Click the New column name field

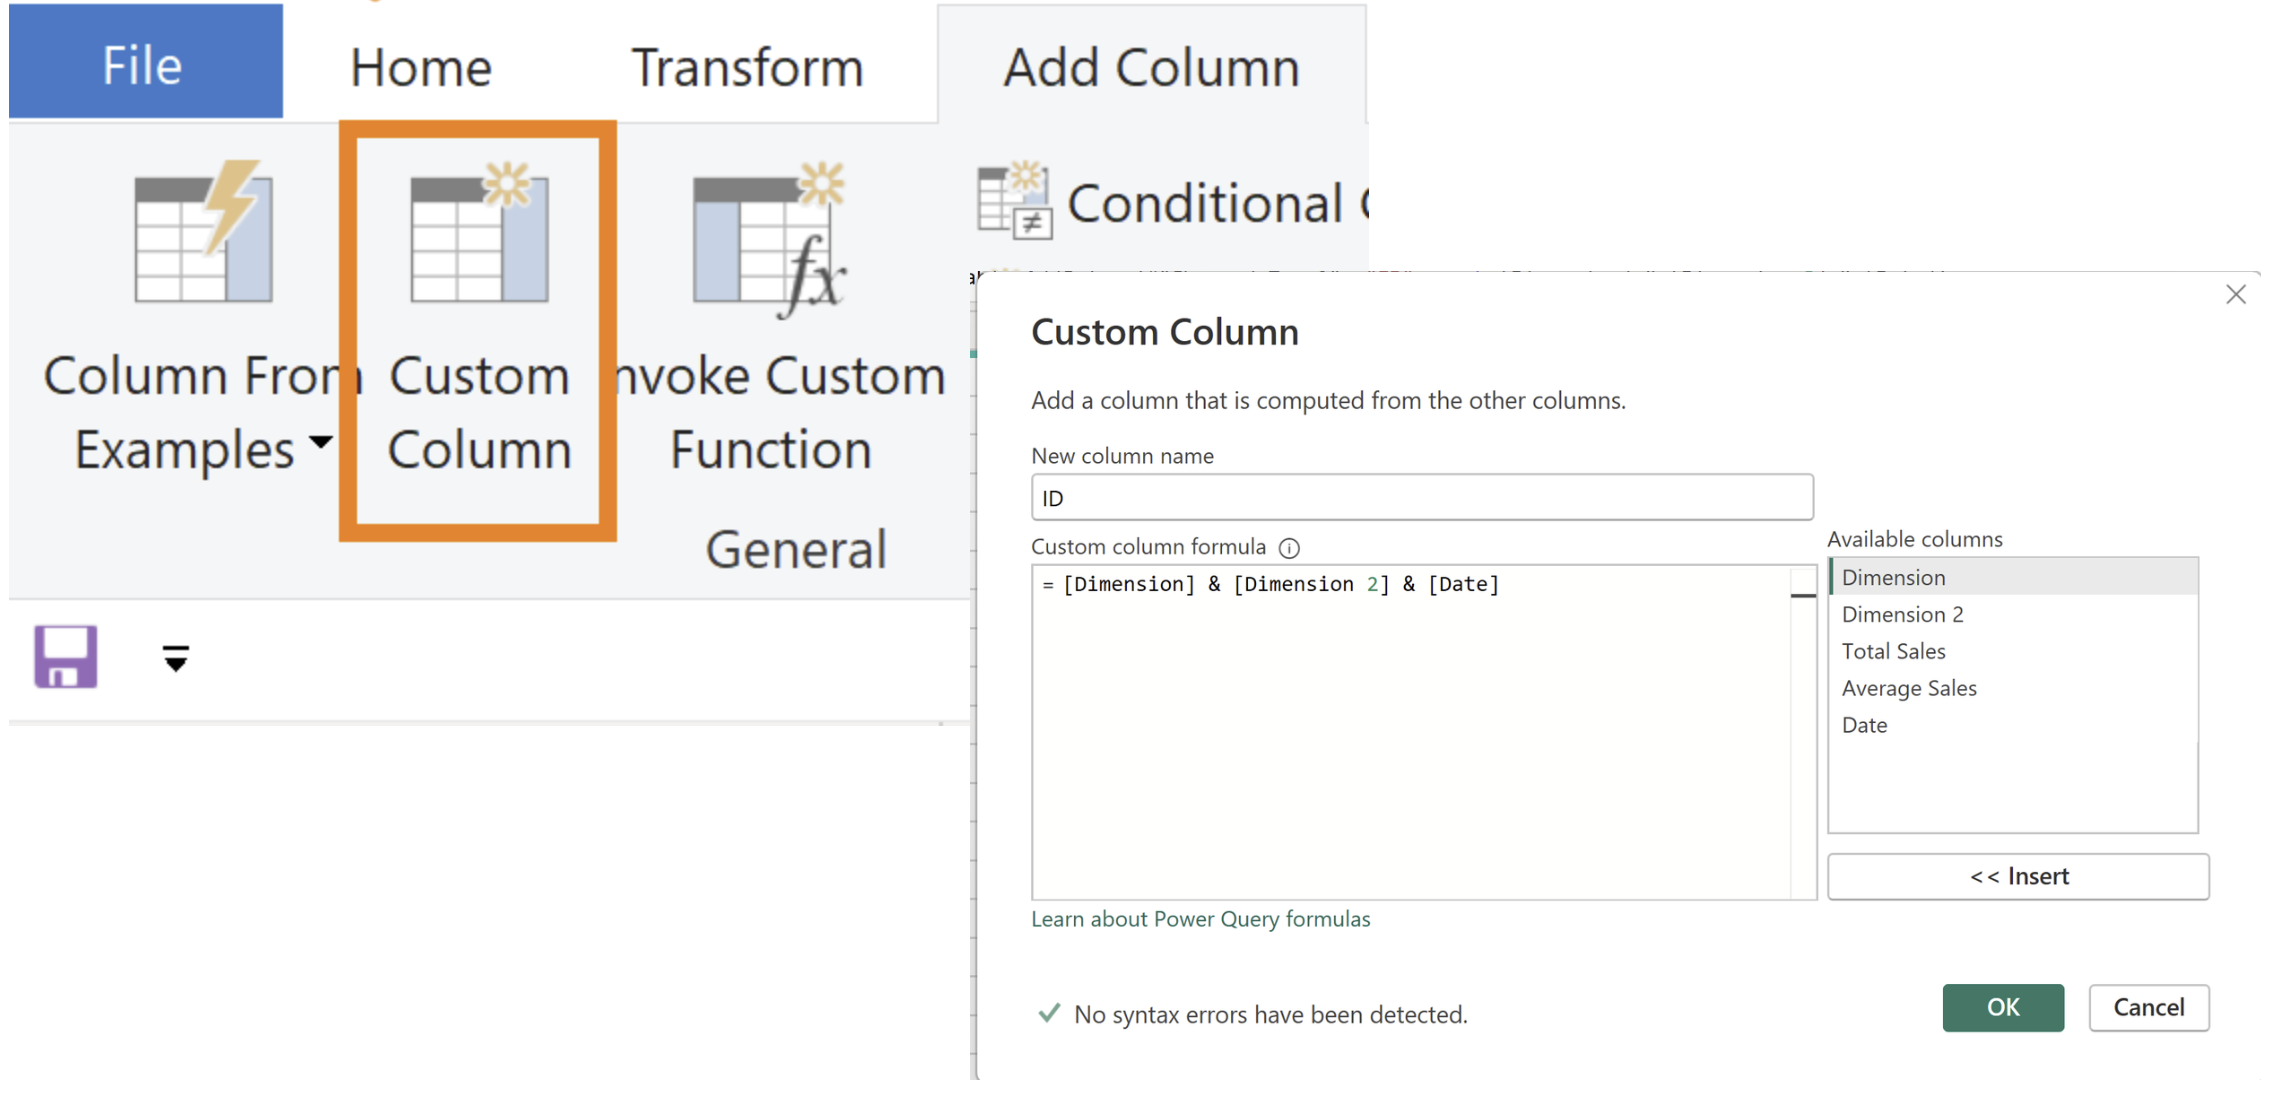1421,498
